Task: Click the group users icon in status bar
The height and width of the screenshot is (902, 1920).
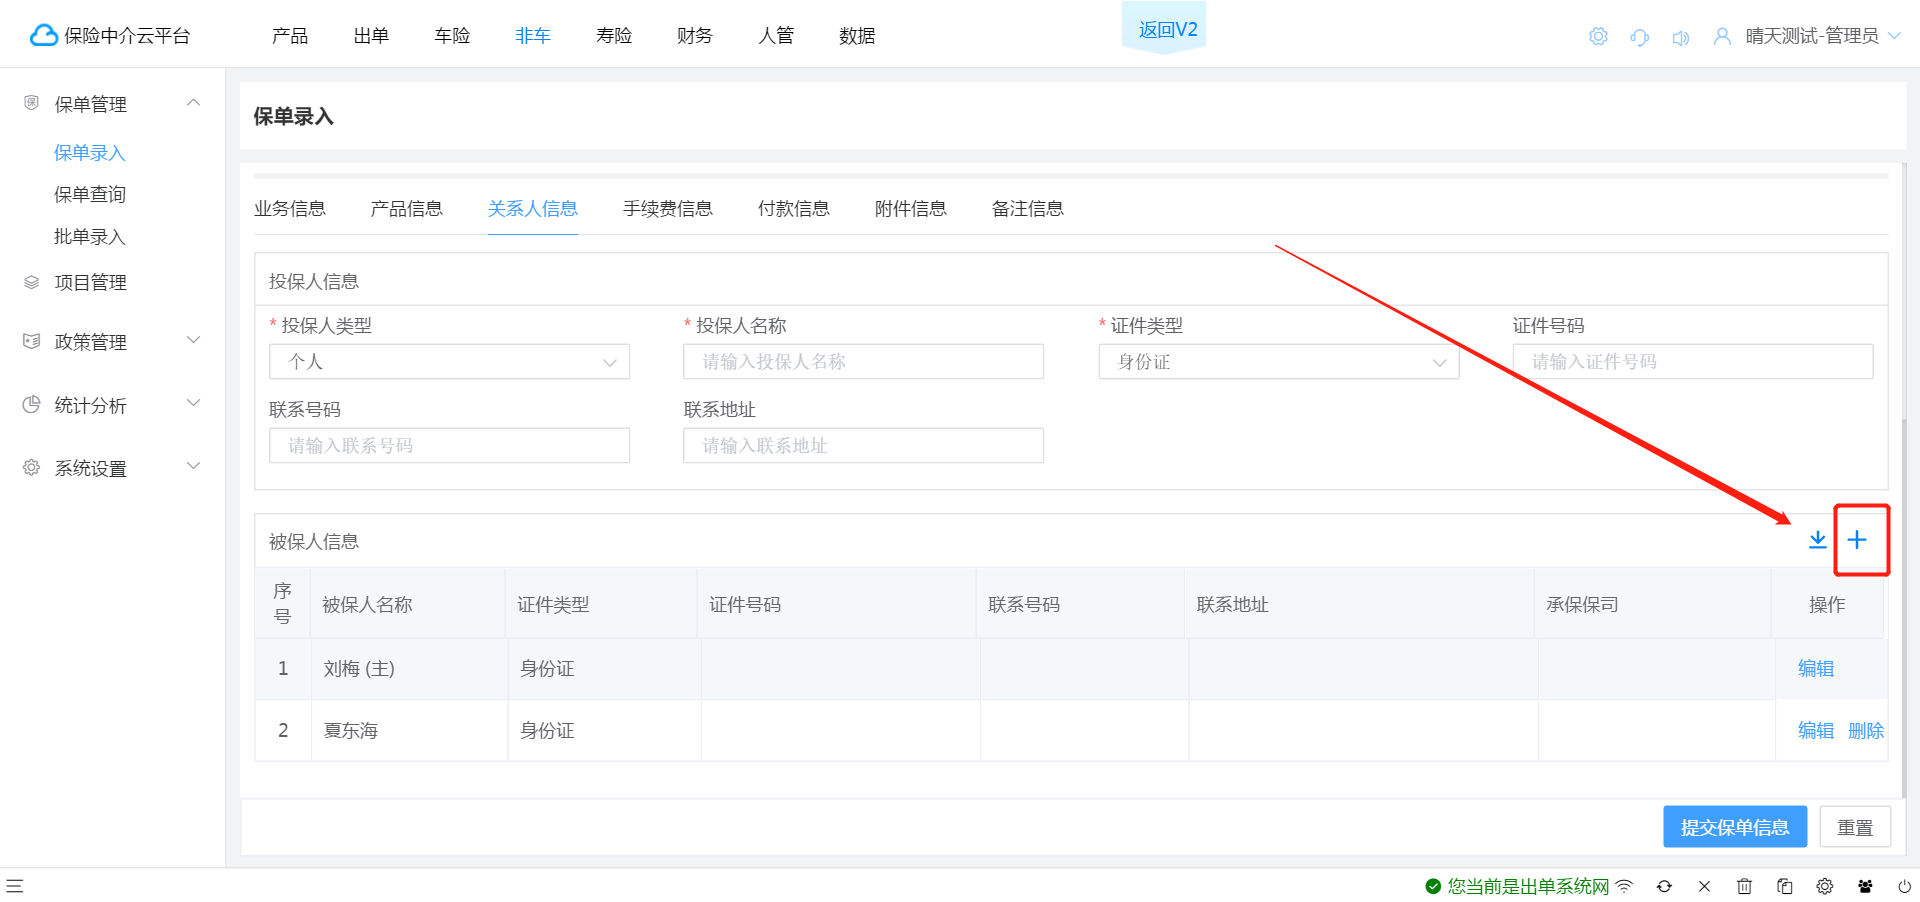Action: pos(1865,886)
